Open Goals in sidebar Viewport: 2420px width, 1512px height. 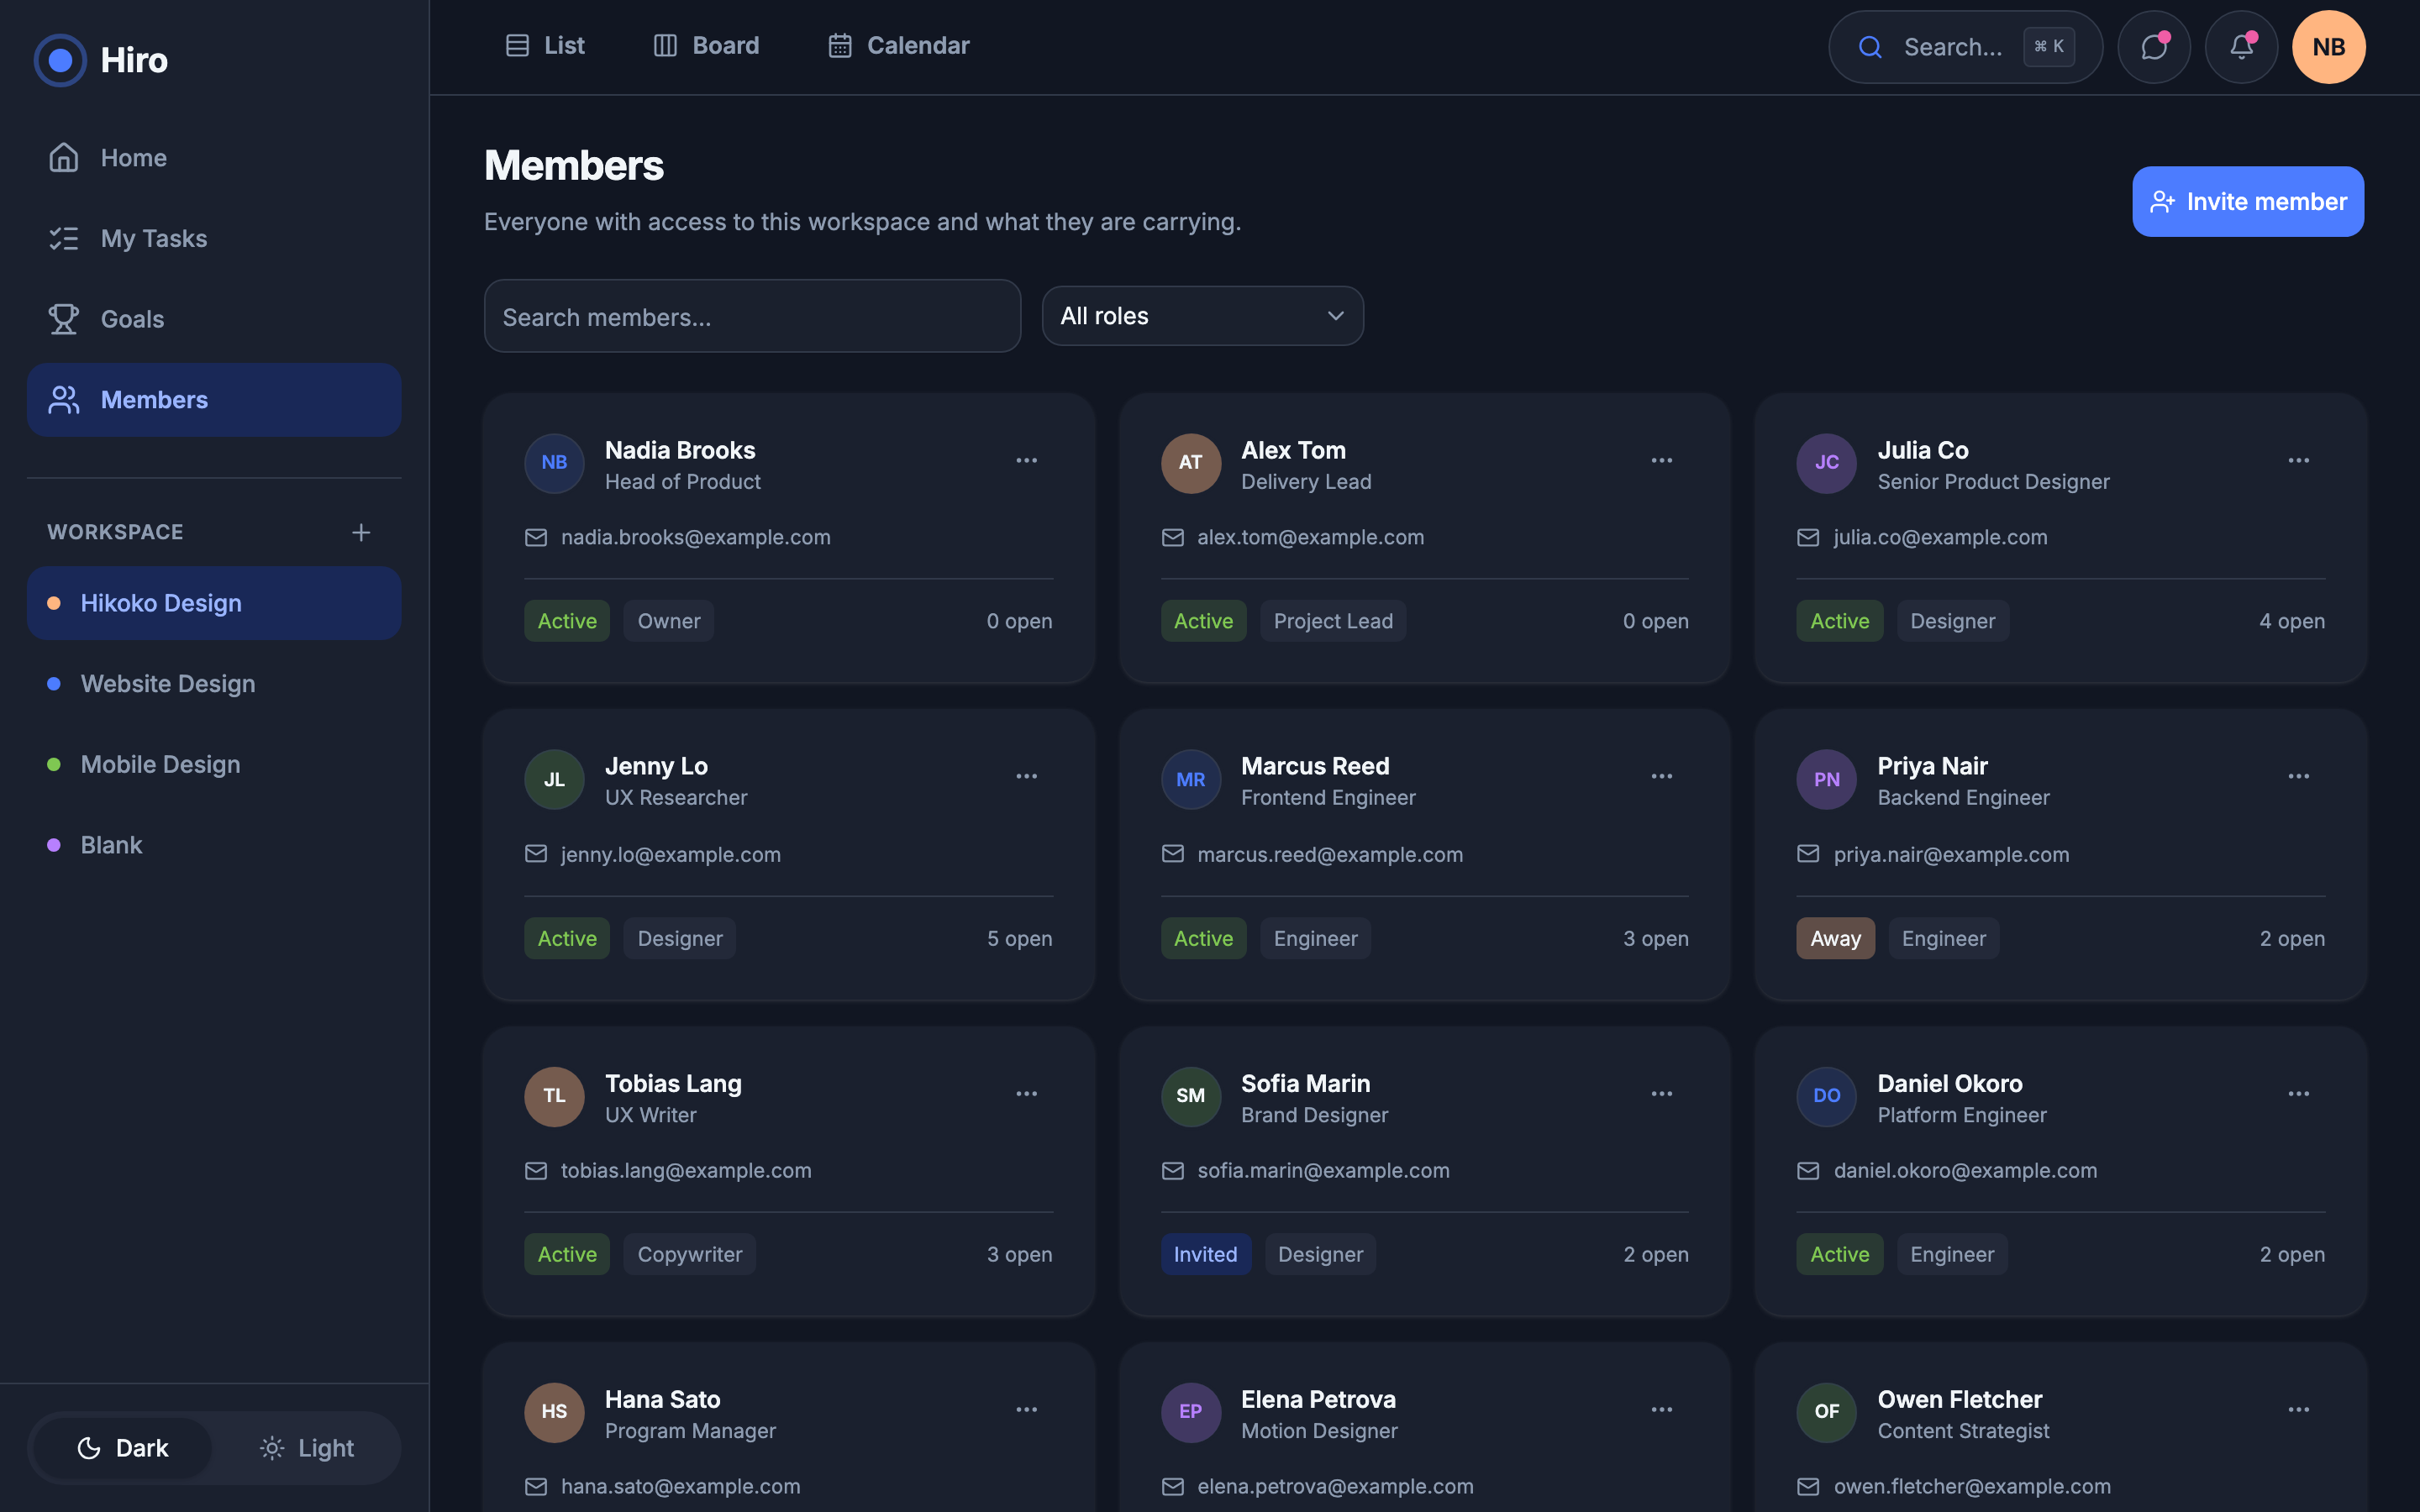coord(214,319)
